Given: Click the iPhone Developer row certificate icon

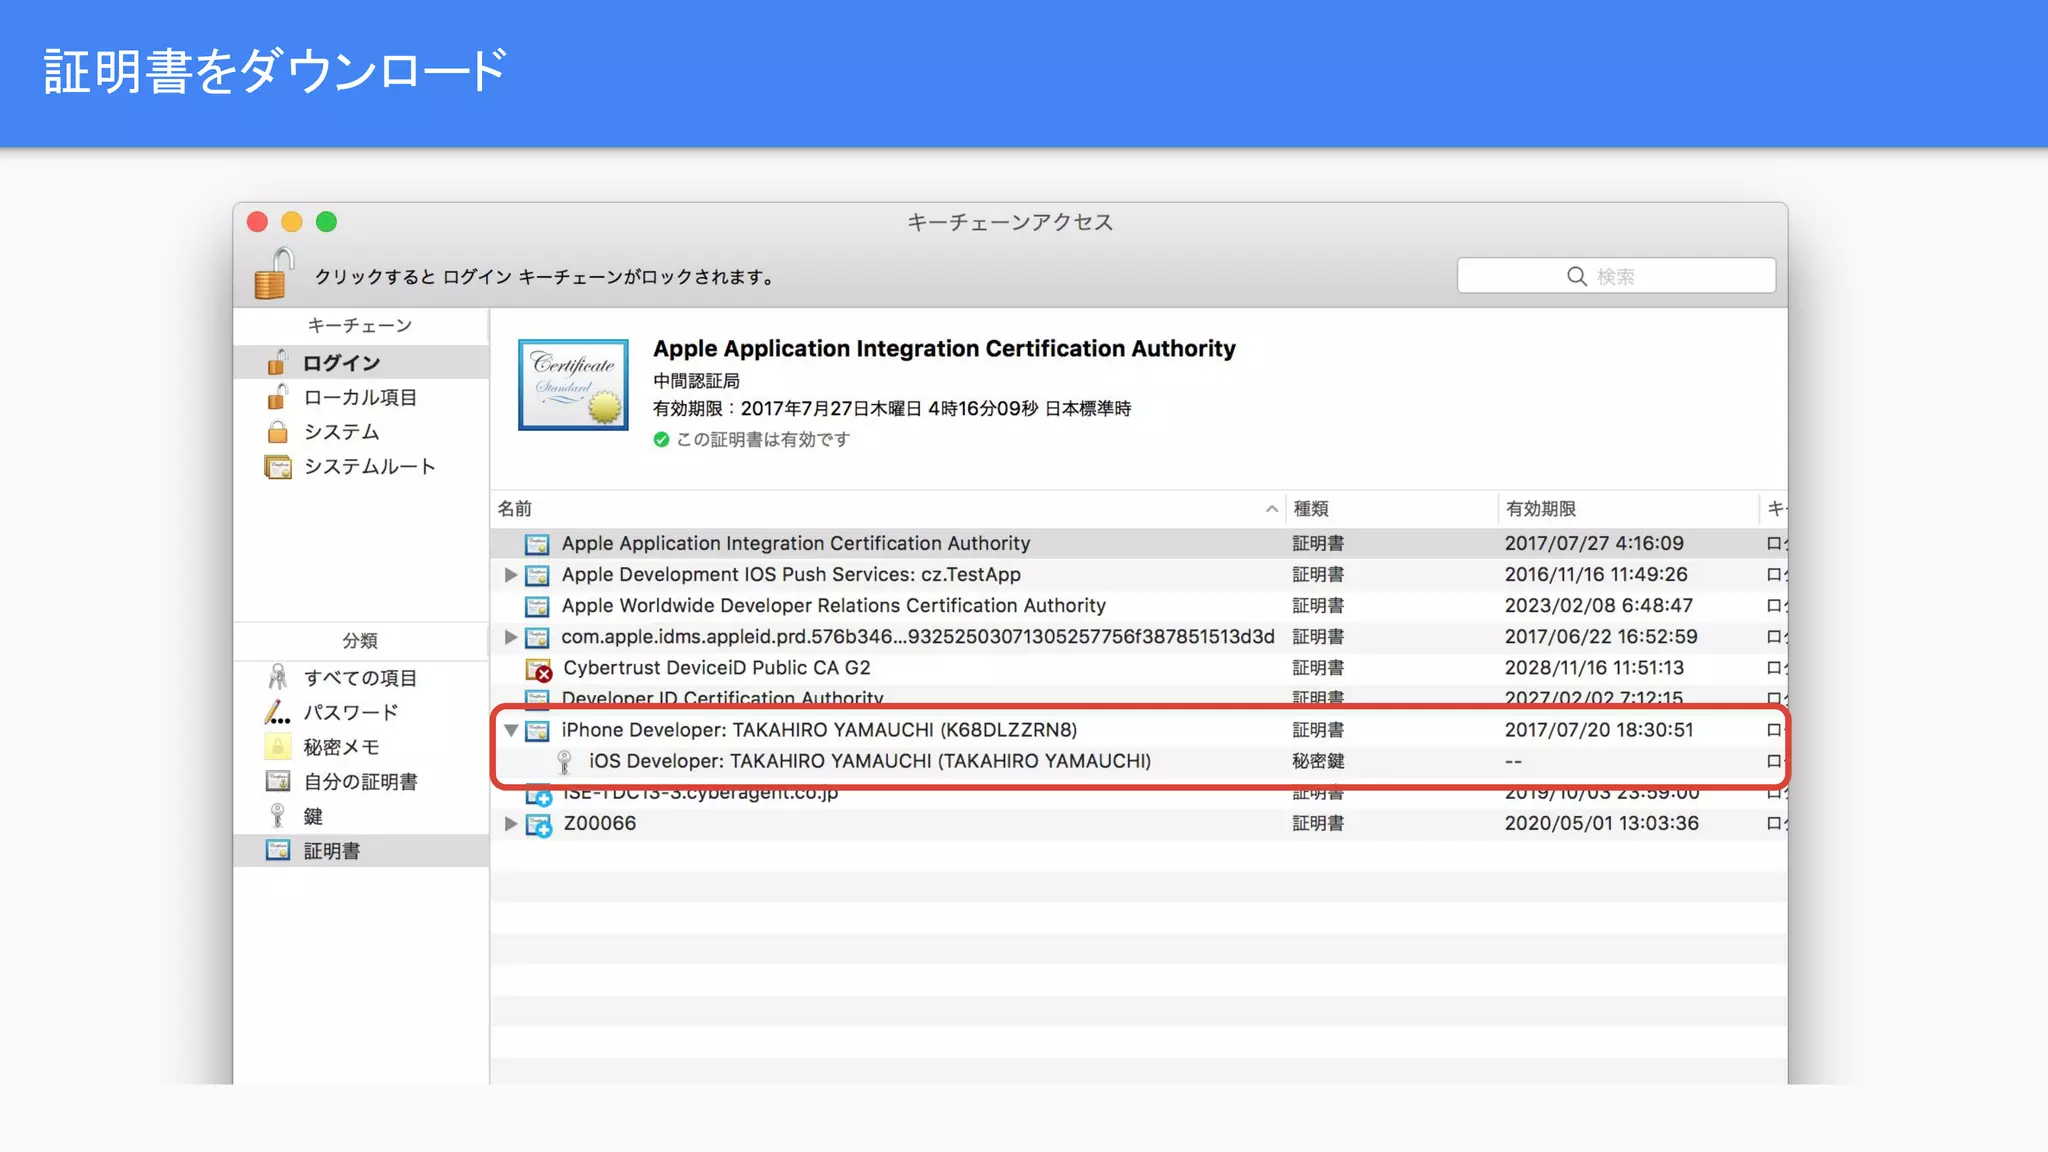Looking at the screenshot, I should [537, 731].
